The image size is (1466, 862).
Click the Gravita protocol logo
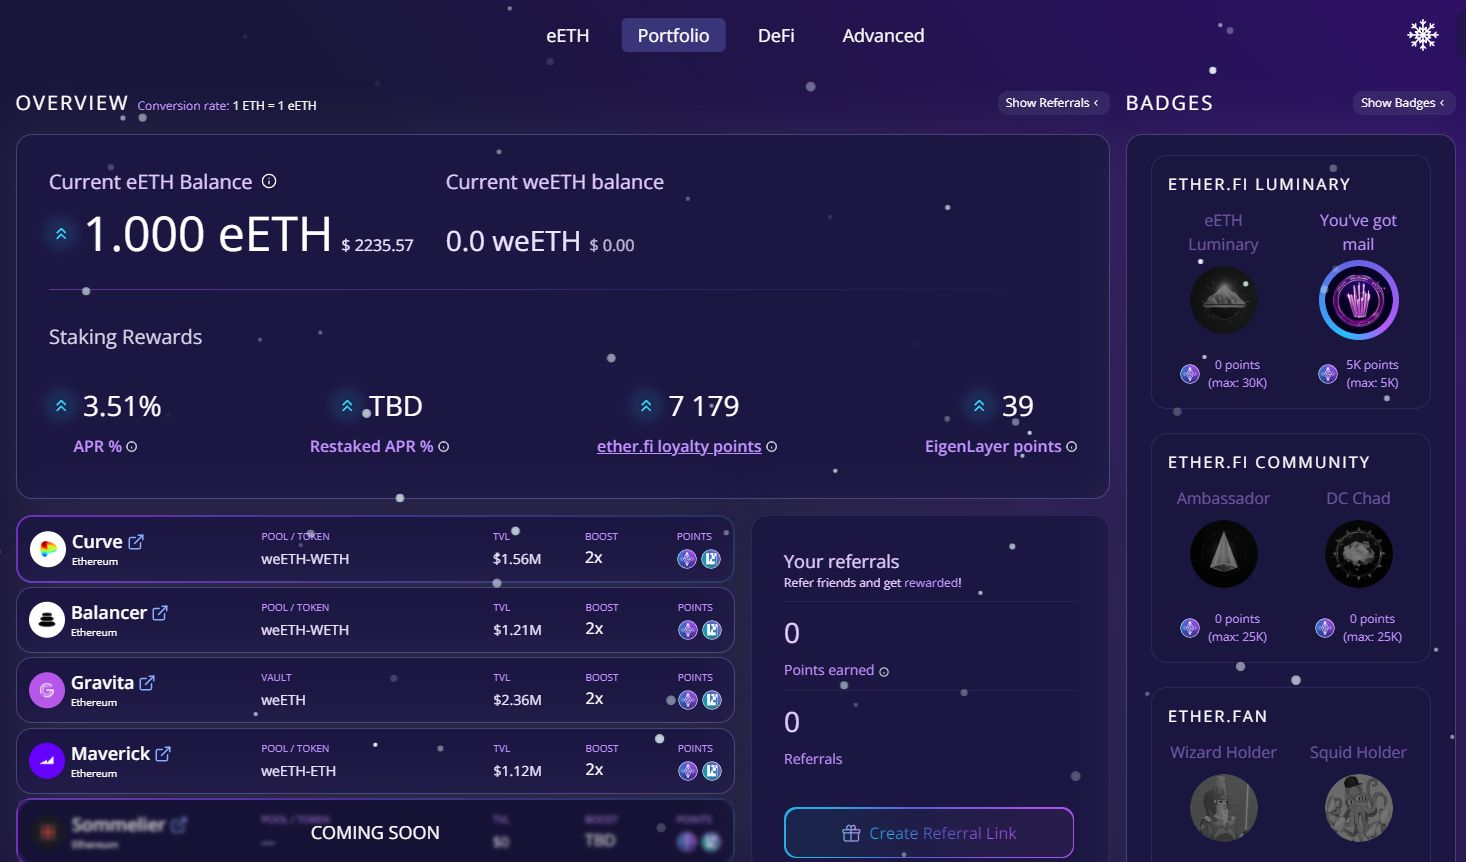(47, 690)
